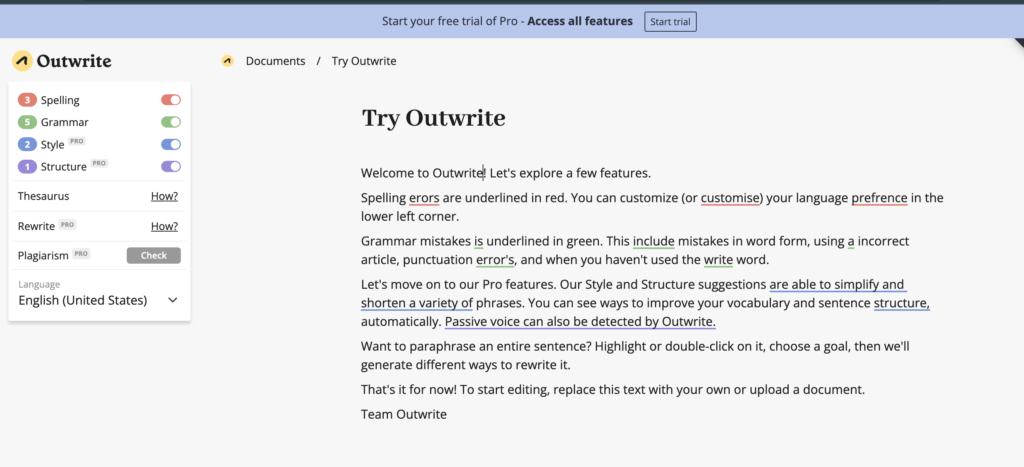1024x467 pixels.
Task: Click the Grammar label in the sidebar
Action: (x=65, y=122)
